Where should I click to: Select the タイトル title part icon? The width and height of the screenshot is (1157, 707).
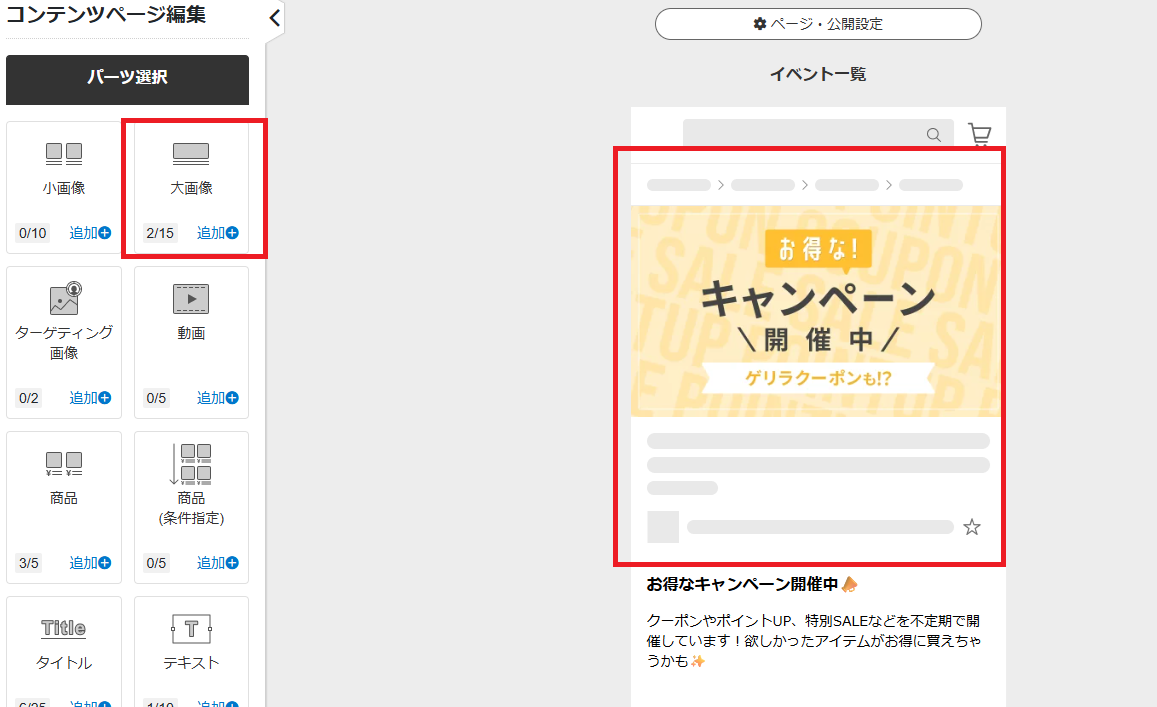point(64,628)
